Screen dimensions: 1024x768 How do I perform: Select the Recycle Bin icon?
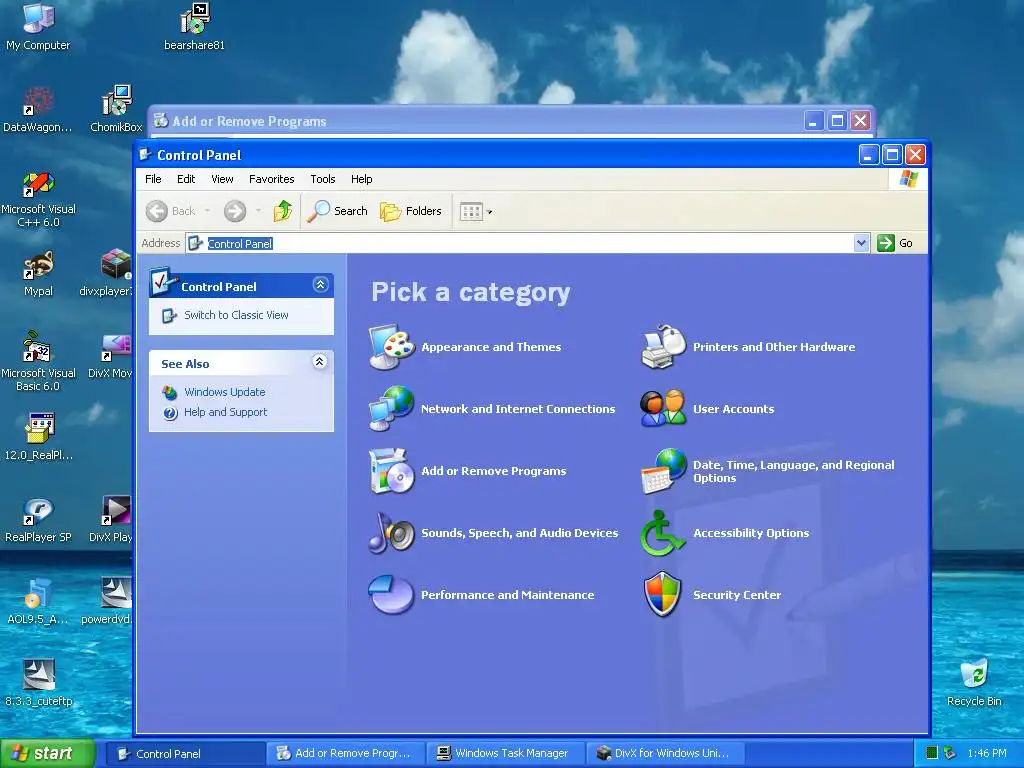[974, 683]
